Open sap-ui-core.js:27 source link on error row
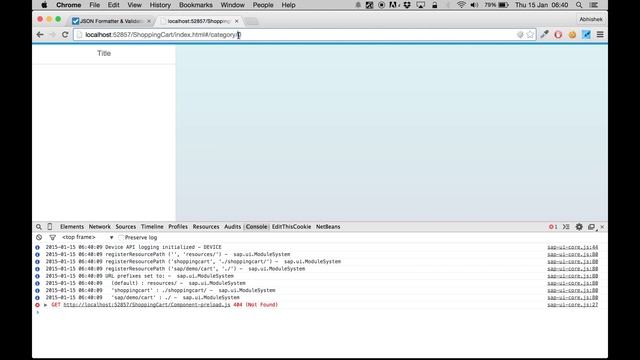The width and height of the screenshot is (640, 360). coord(572,305)
